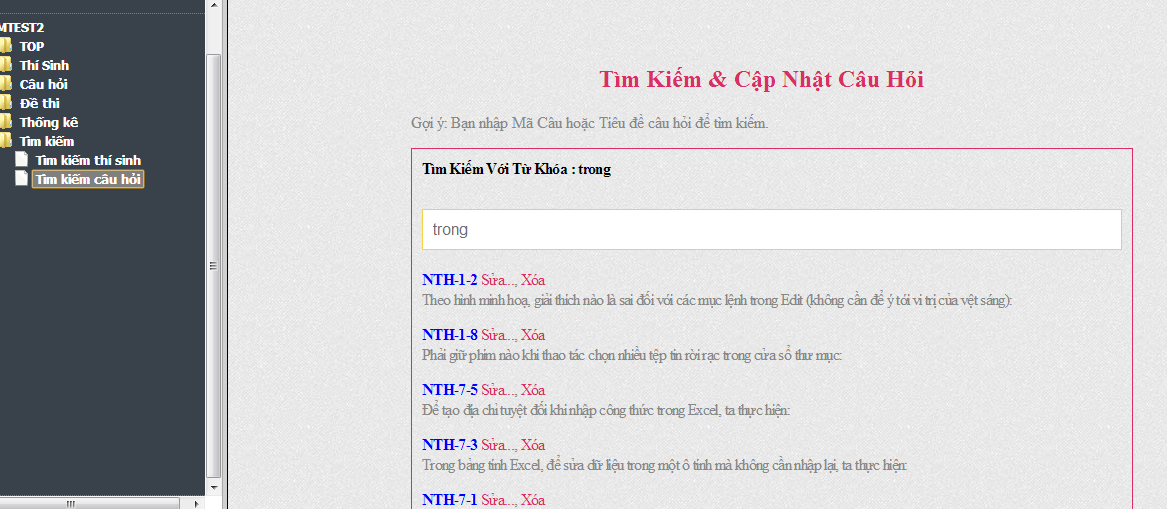Open the Thống kê tree item
This screenshot has height=509, width=1167.
[49, 122]
